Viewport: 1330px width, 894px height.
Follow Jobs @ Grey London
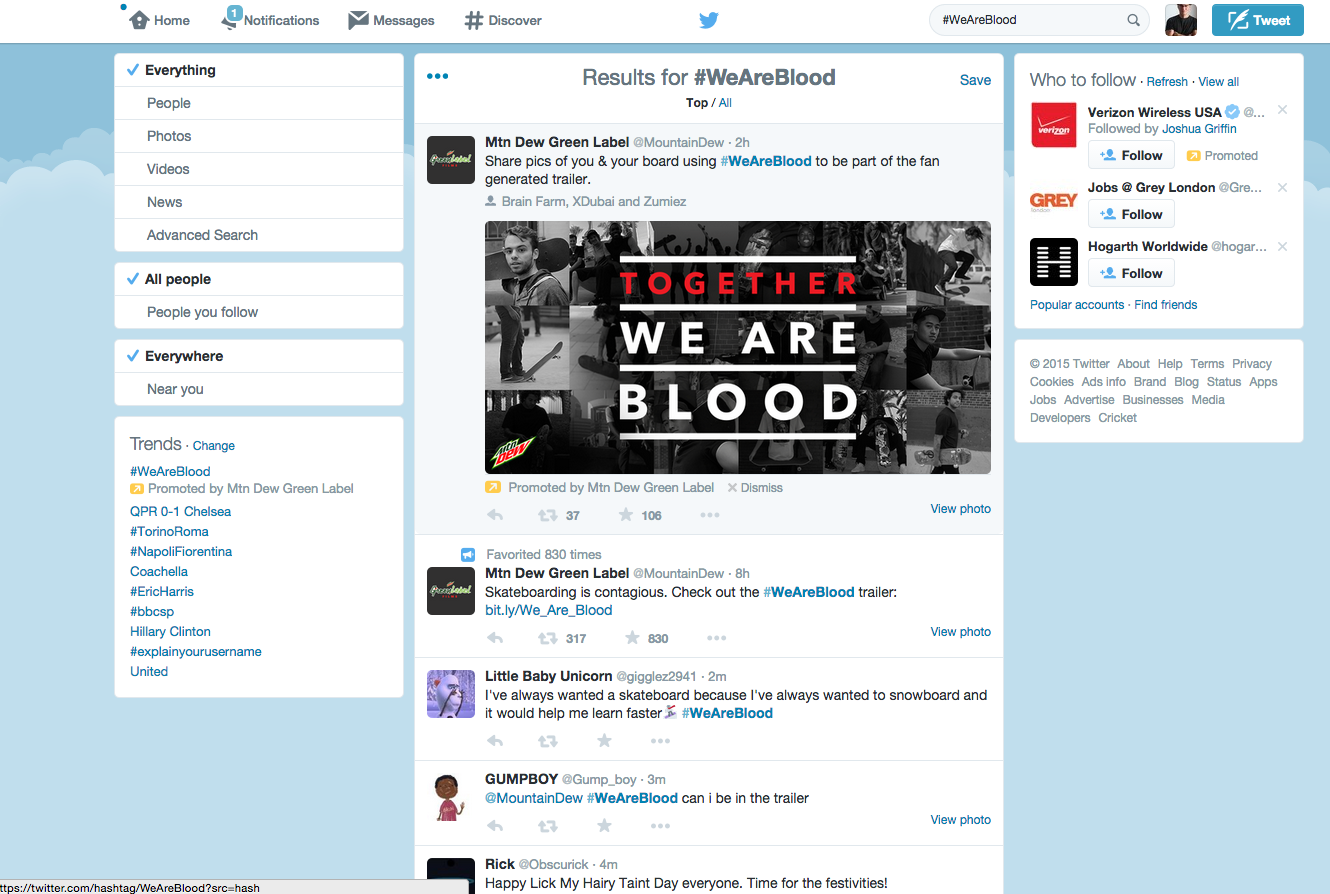point(1131,214)
